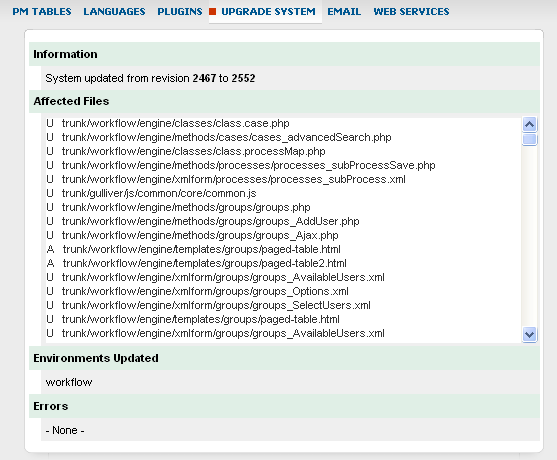Viewport: 557px width, 460px height.
Task: Click the affected files scroll up arrow
Action: (529, 124)
